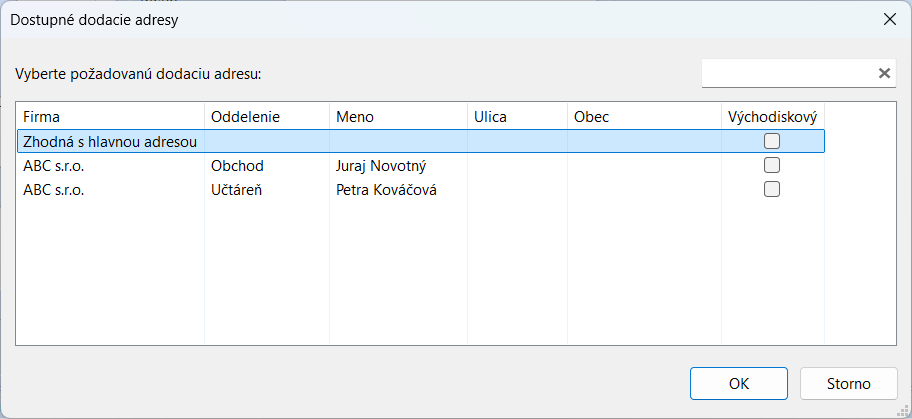Toggle Východiskový checkbox for Petra Kováčová row
Viewport: 912px width, 419px height.
point(772,189)
